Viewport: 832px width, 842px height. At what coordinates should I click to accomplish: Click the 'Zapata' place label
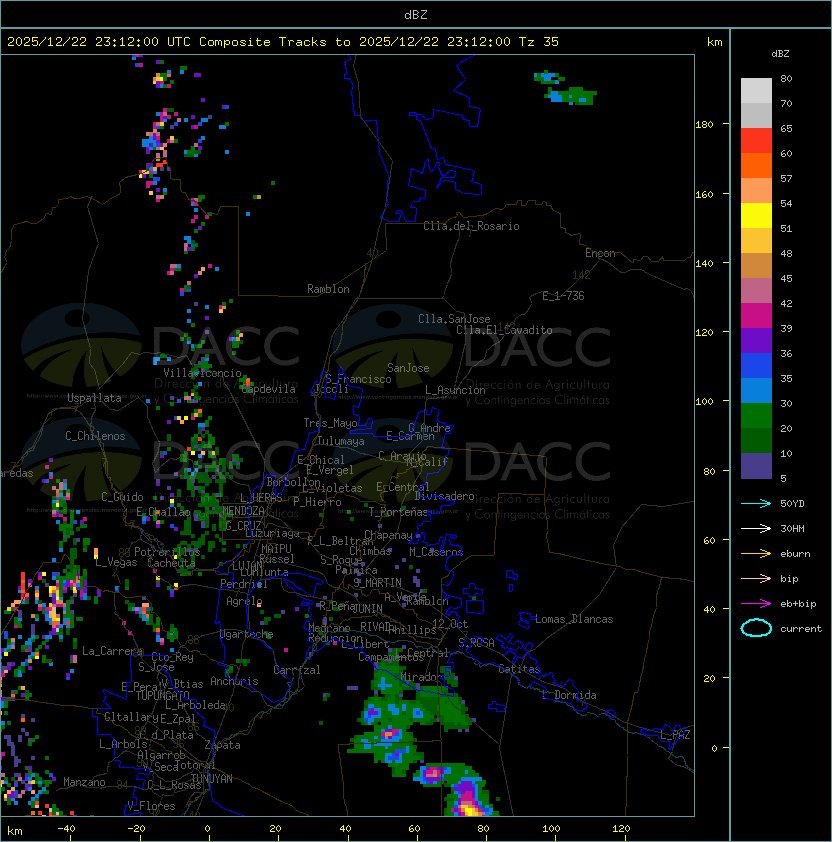(222, 745)
